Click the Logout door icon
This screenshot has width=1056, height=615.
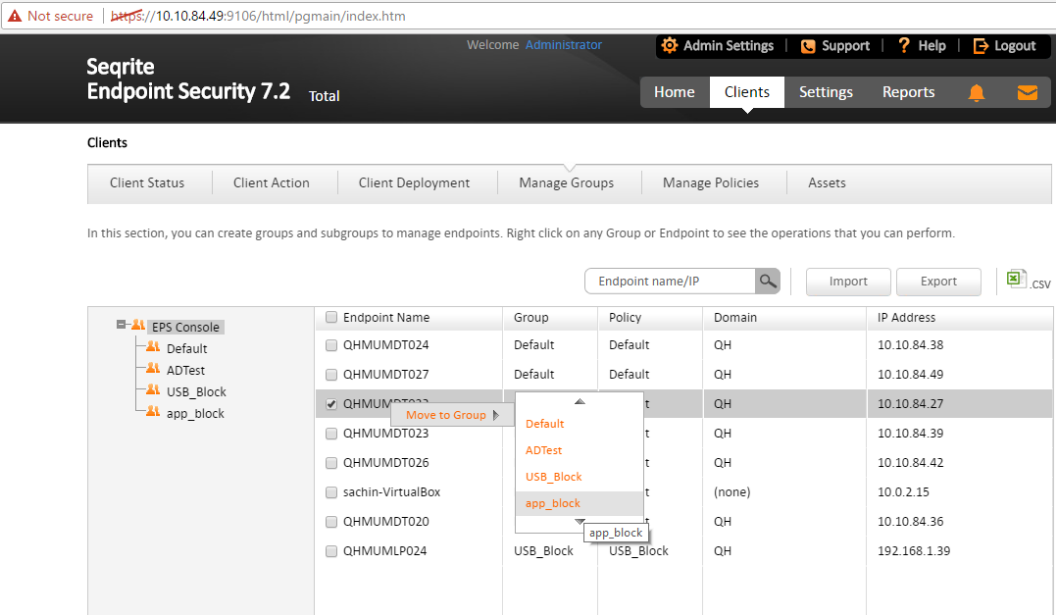[981, 46]
